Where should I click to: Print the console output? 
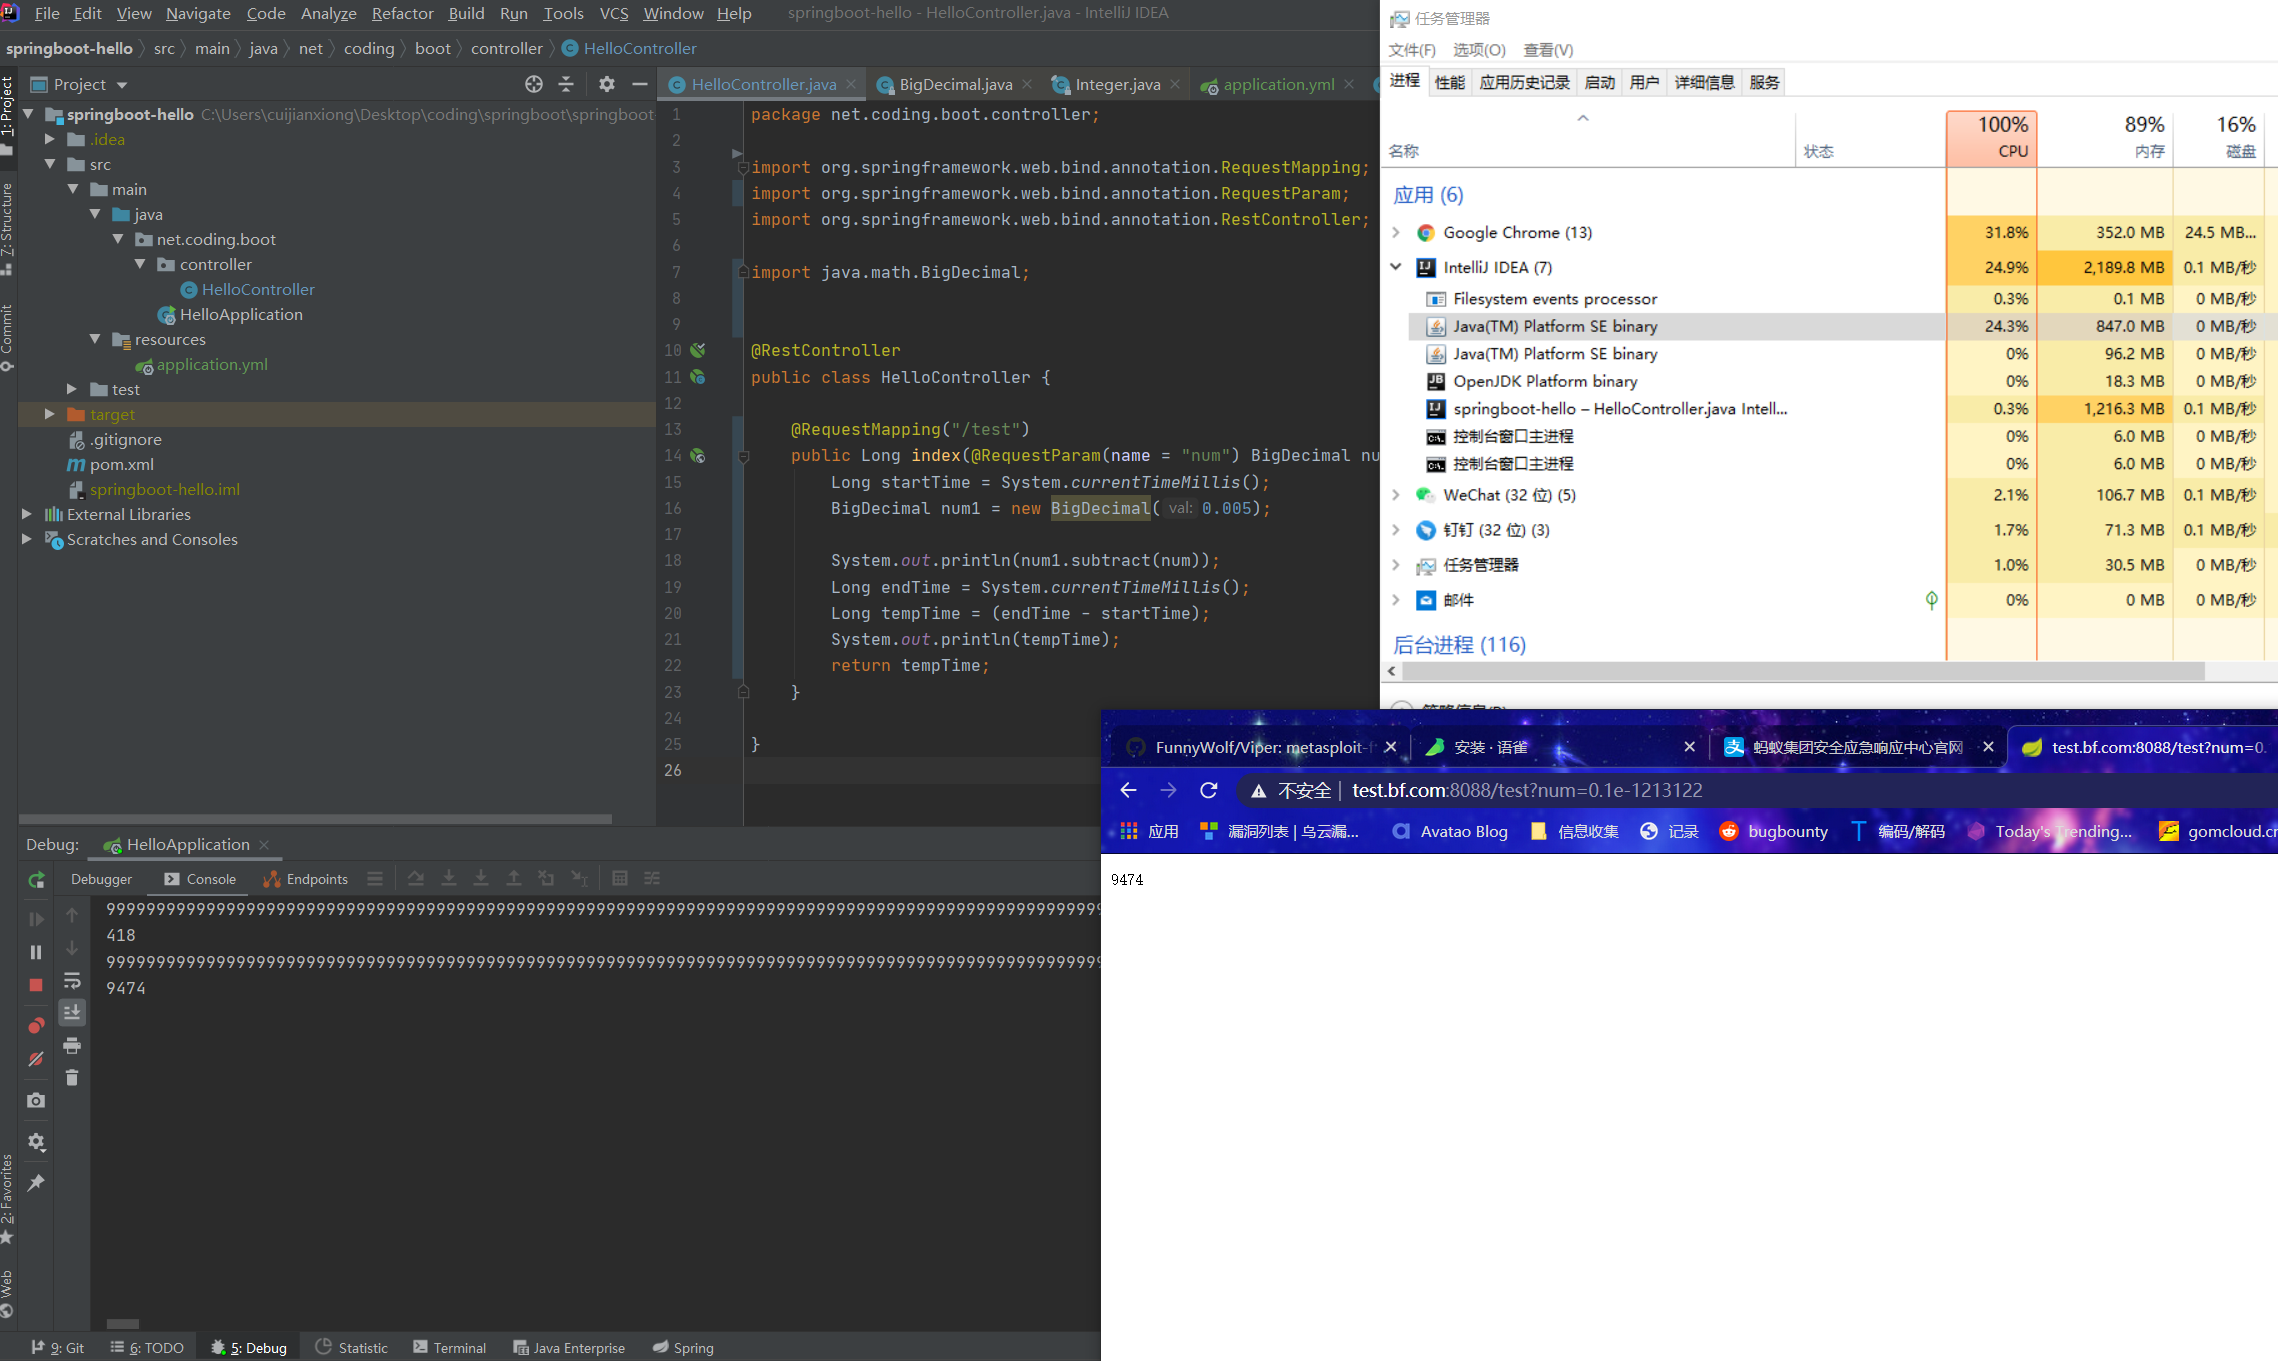click(x=72, y=1045)
